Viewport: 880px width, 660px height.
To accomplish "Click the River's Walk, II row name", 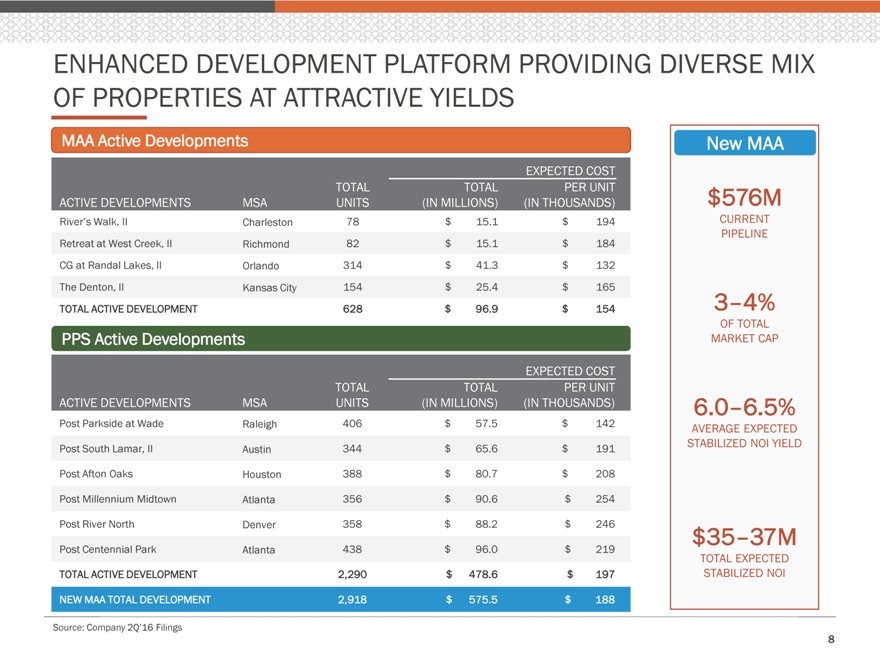I will 102,221.
